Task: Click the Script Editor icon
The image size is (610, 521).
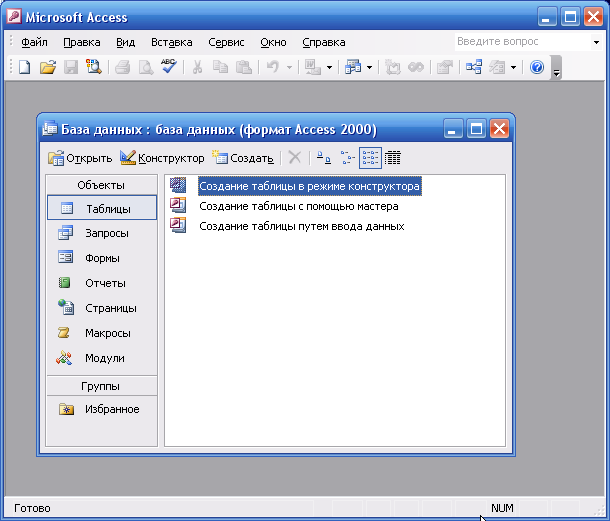Action: (416, 67)
